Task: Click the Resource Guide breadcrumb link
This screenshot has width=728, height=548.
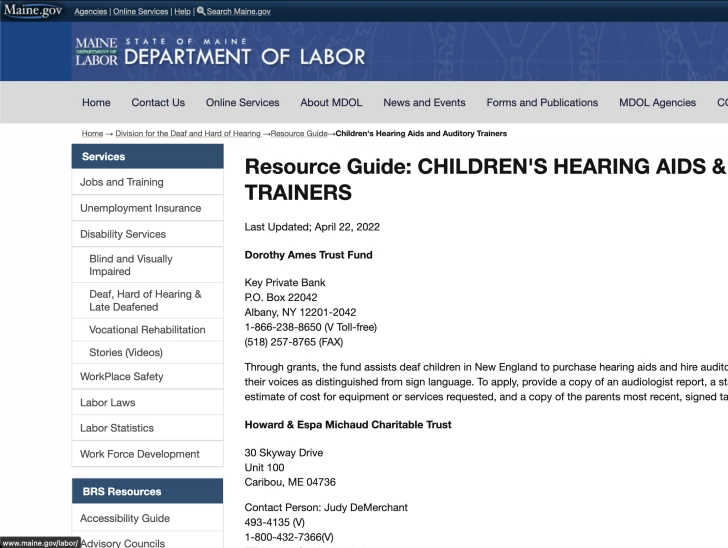Action: (x=299, y=133)
